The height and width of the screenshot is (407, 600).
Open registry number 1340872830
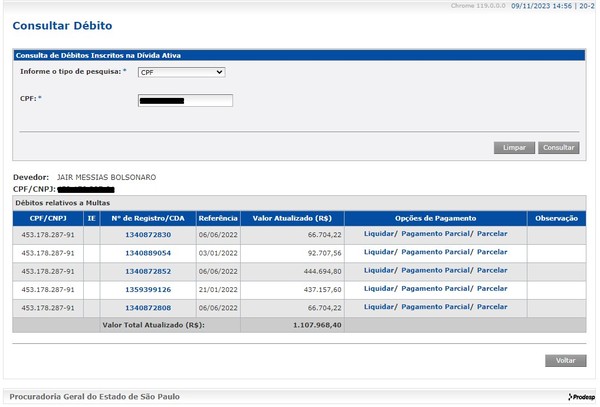click(148, 234)
